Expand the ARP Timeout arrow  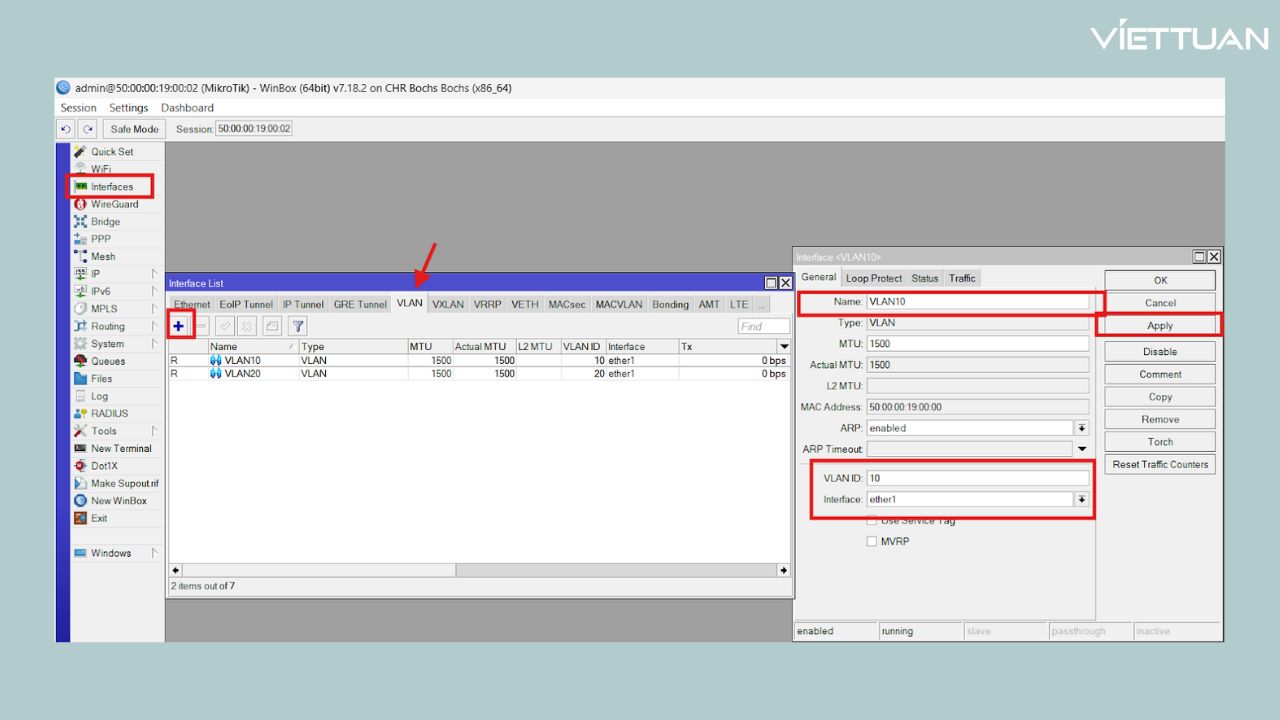coord(1081,449)
